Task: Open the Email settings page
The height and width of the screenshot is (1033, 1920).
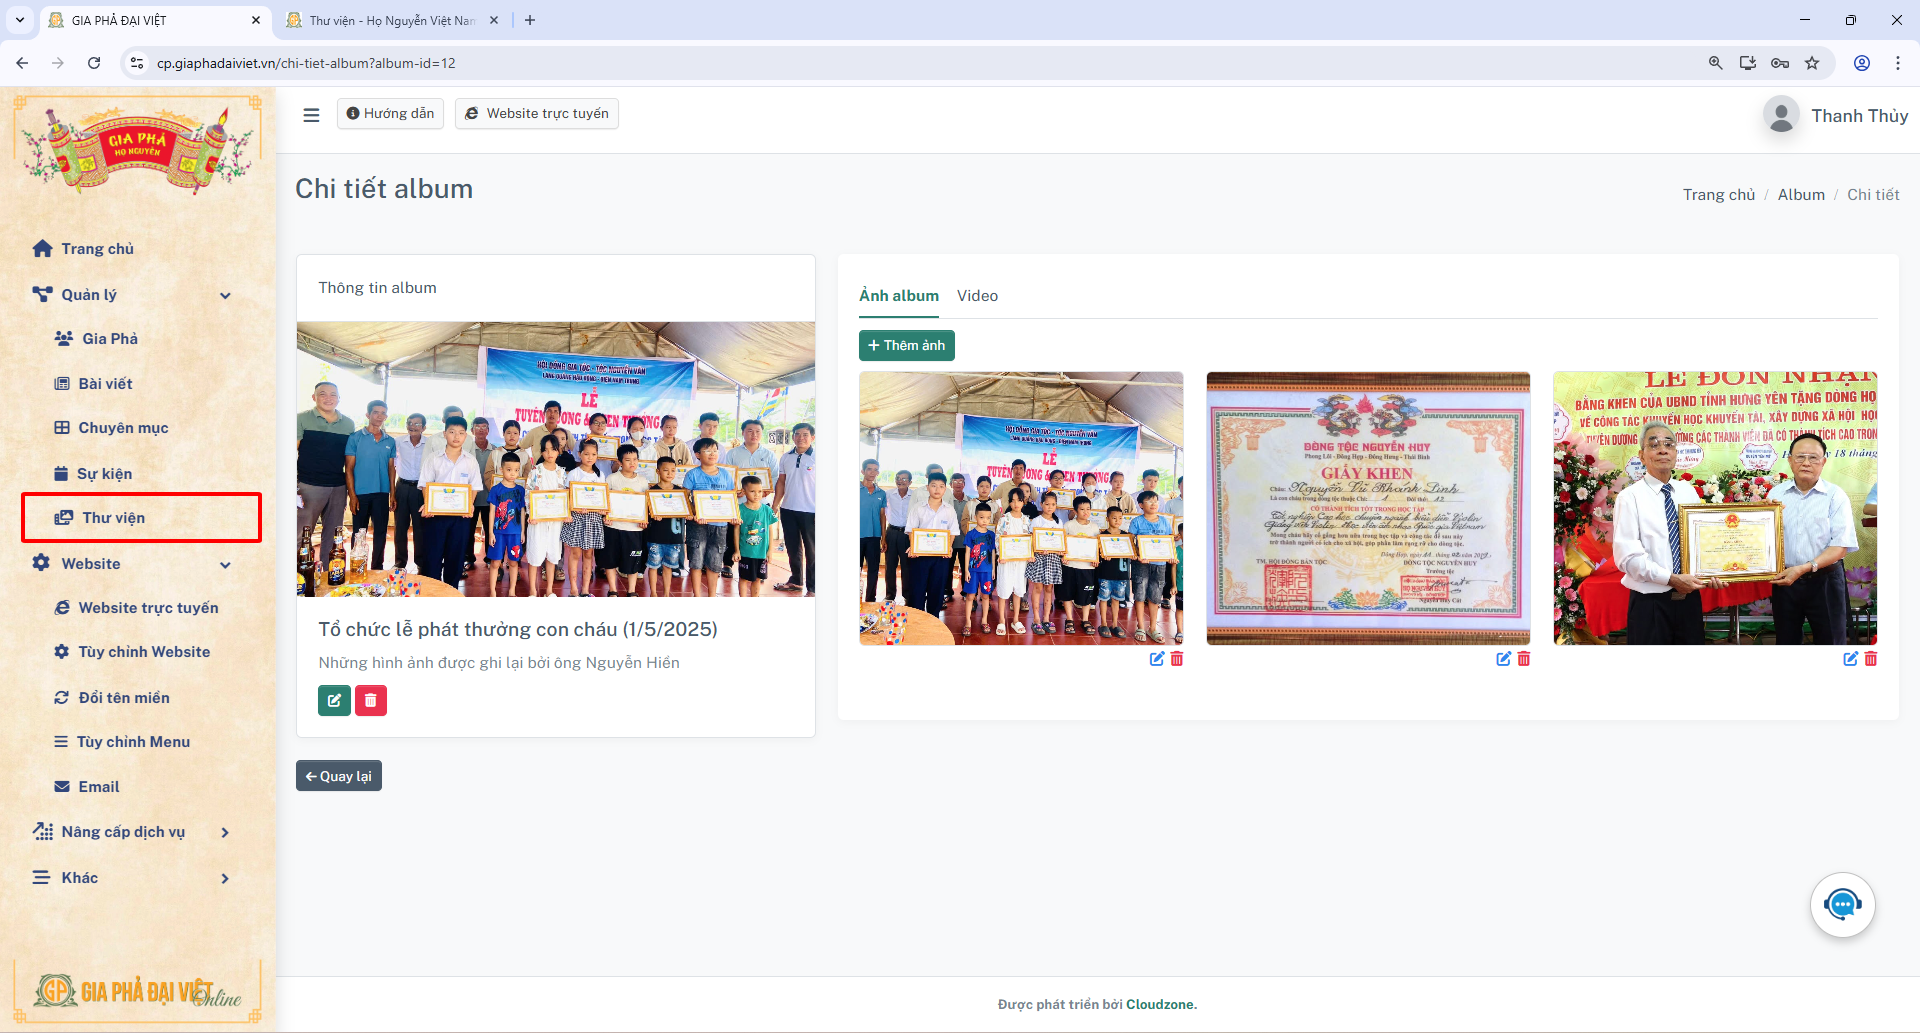Action: click(98, 786)
